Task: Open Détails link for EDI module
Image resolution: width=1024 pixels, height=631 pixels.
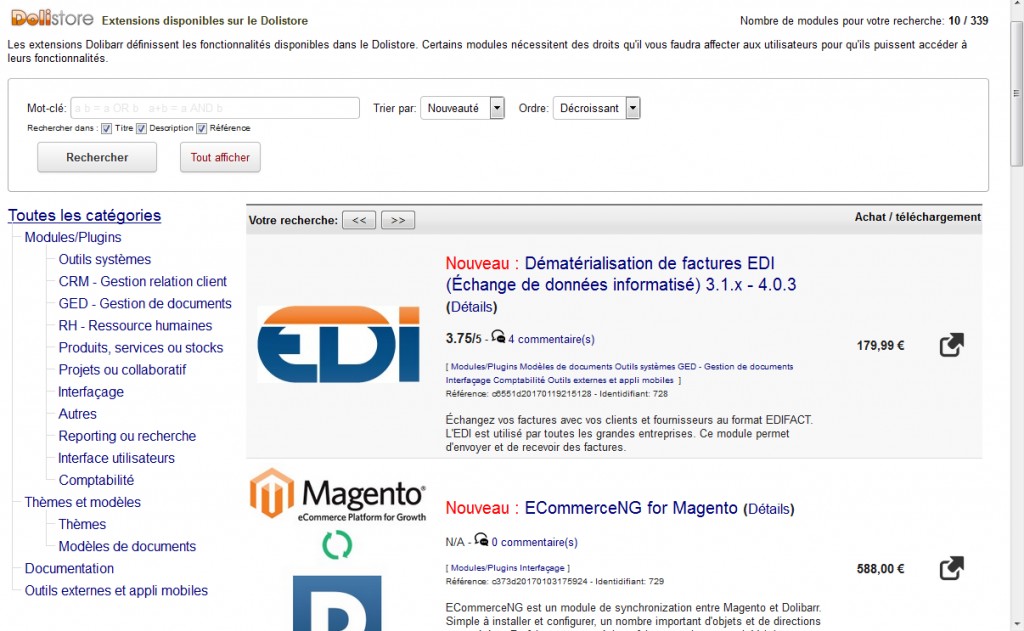Action: click(x=472, y=307)
